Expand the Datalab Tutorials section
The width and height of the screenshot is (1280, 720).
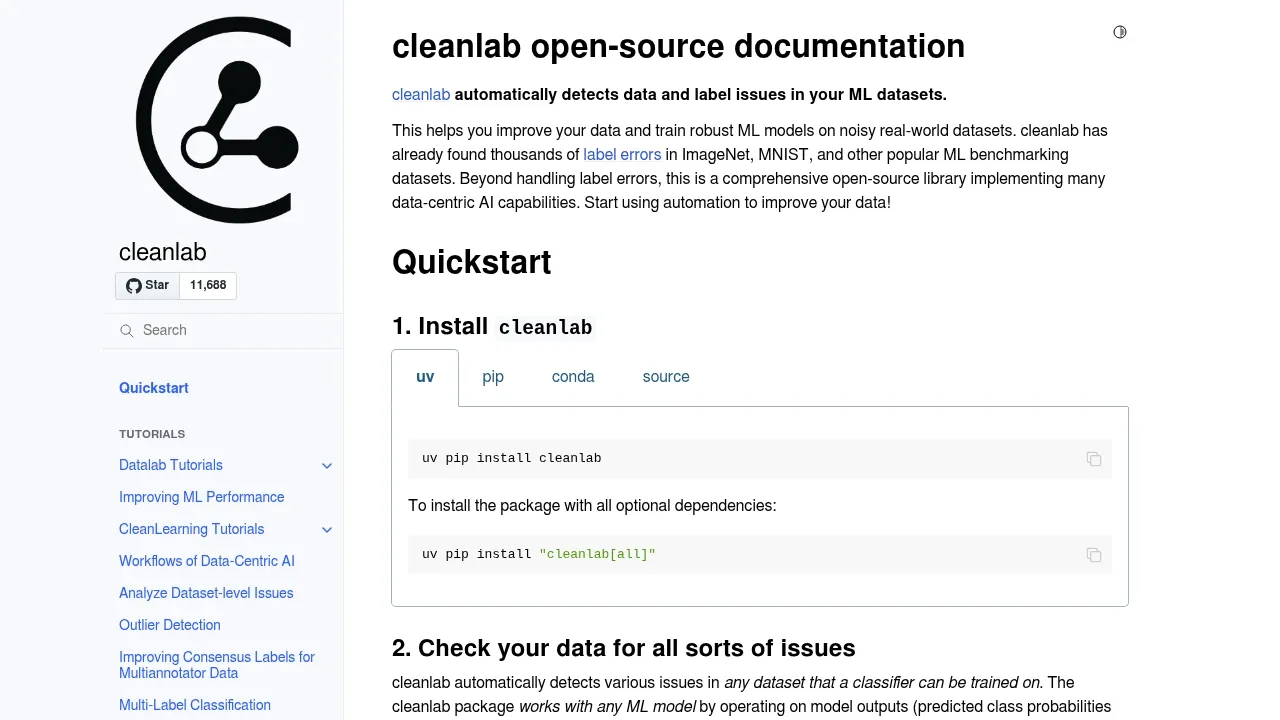point(327,466)
